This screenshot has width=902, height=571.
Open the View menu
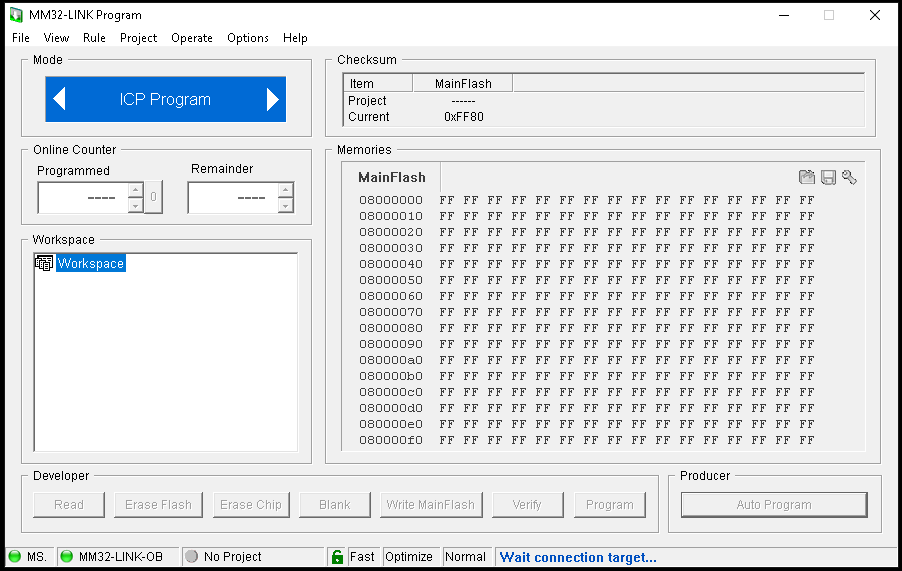(56, 38)
